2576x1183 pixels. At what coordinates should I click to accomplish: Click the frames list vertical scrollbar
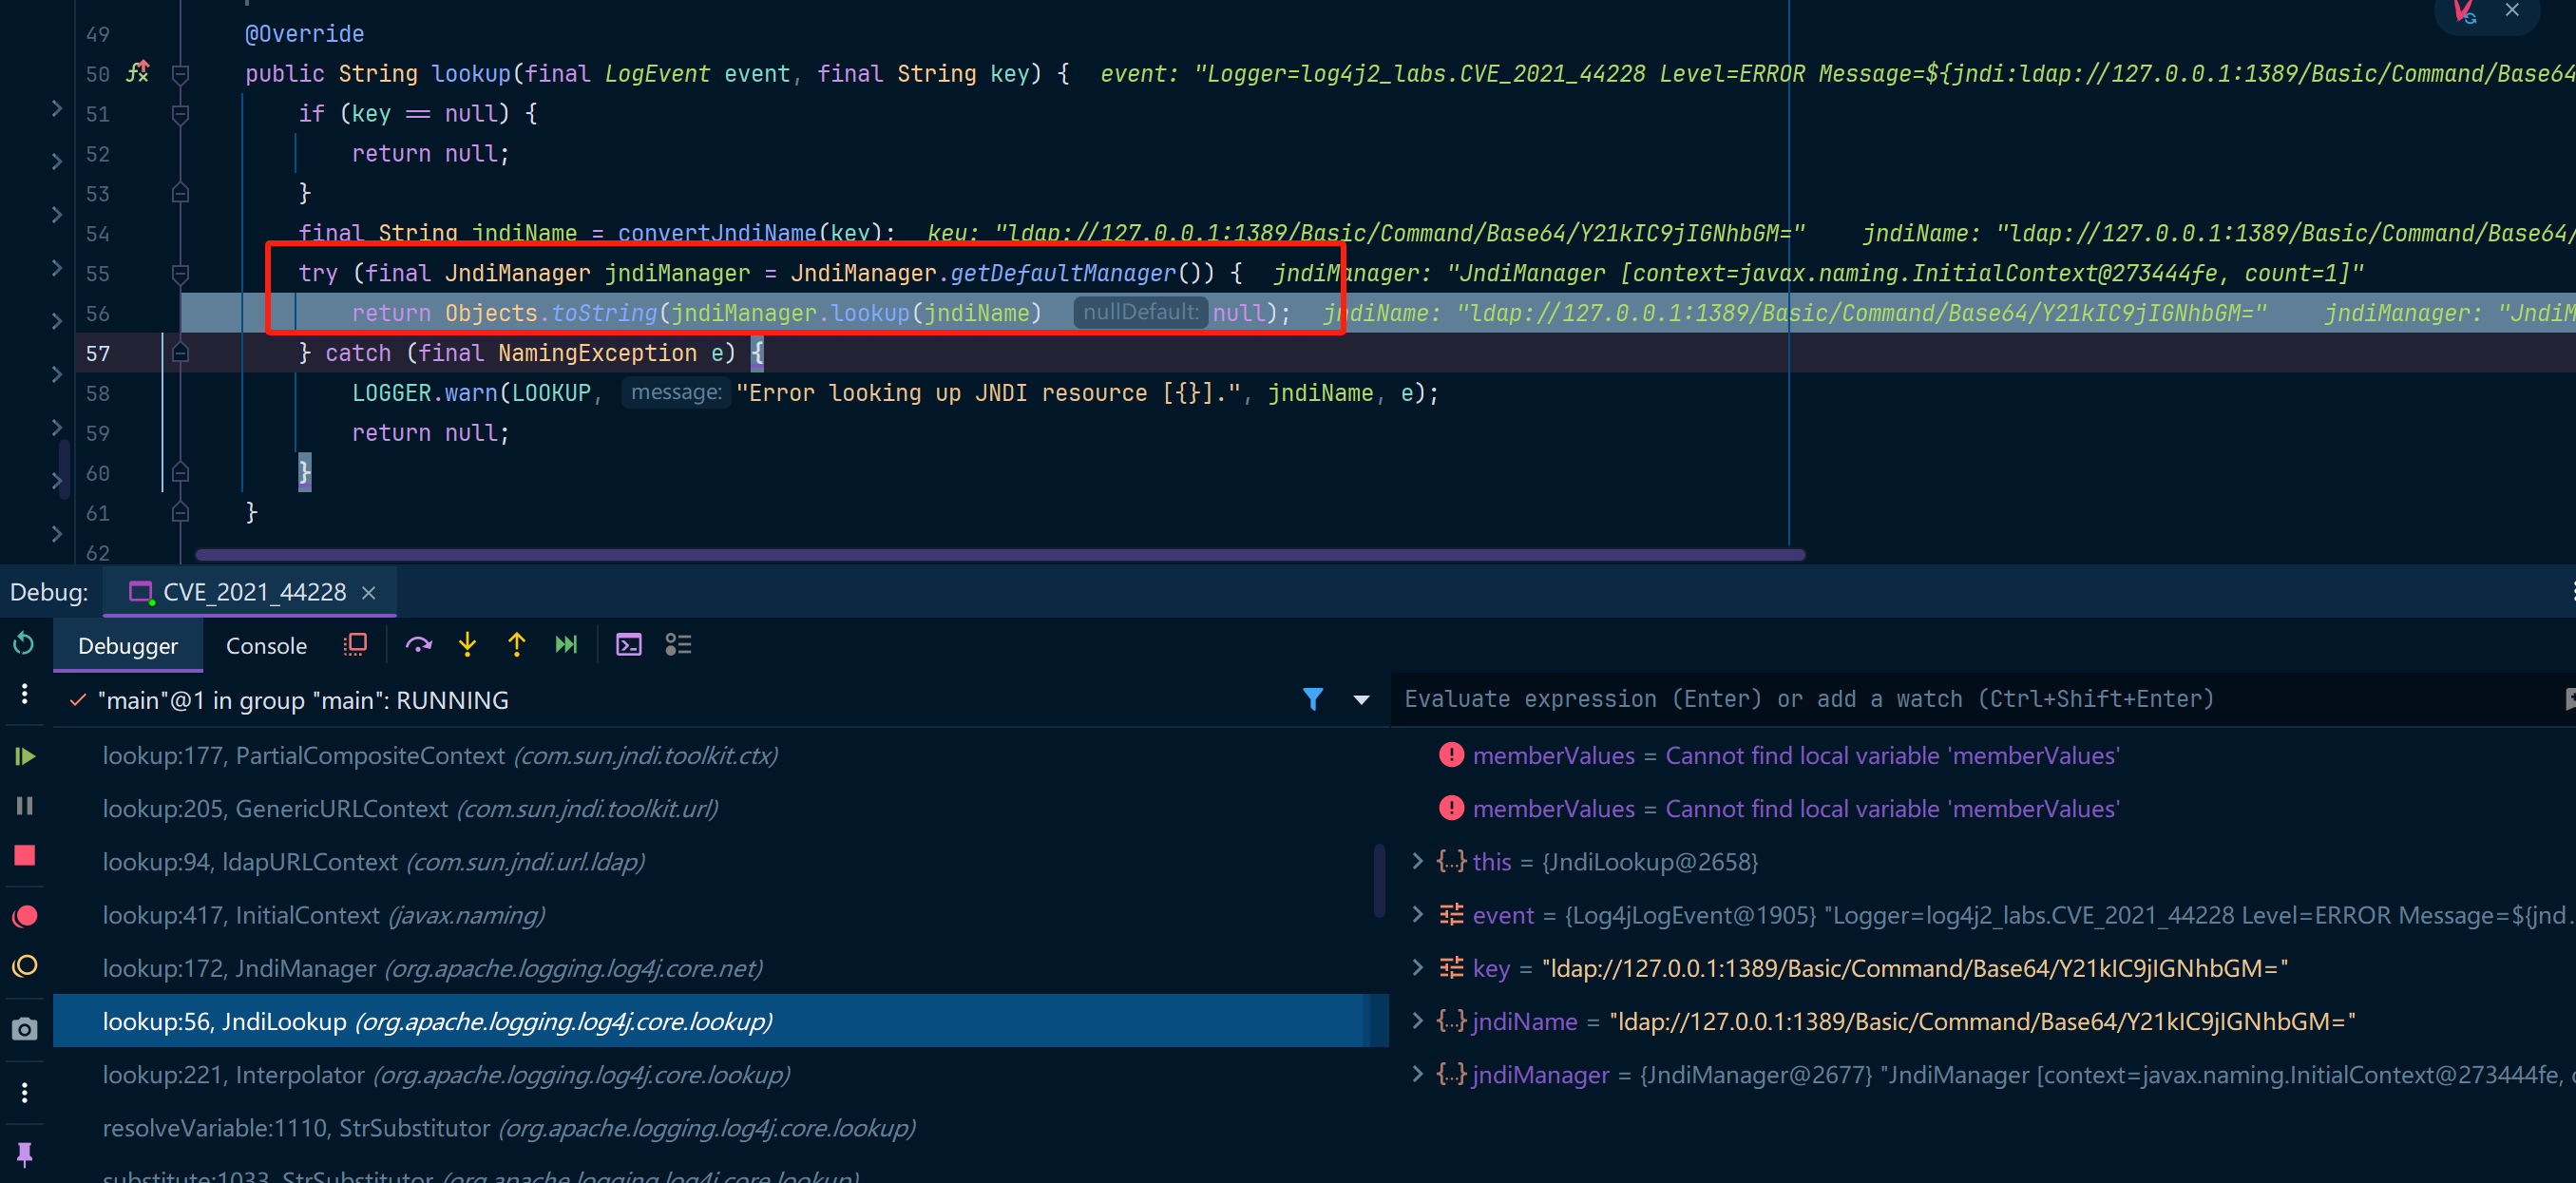tap(1379, 880)
